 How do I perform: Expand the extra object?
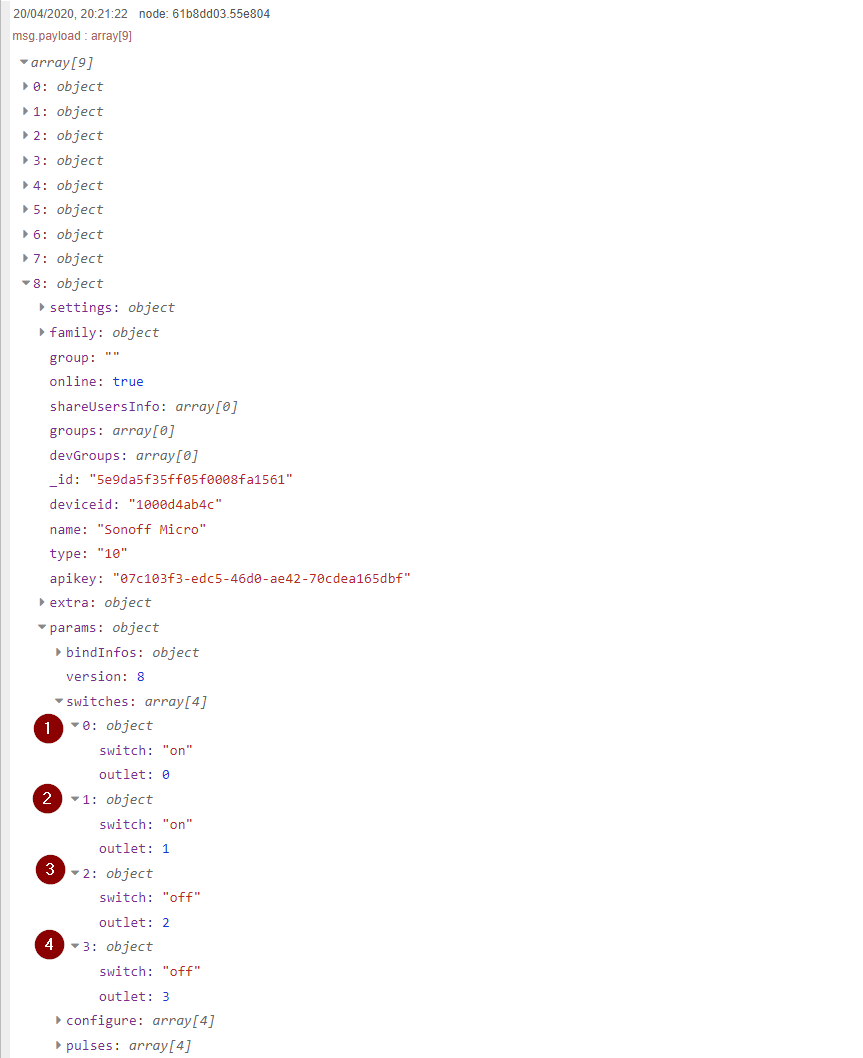(x=42, y=603)
